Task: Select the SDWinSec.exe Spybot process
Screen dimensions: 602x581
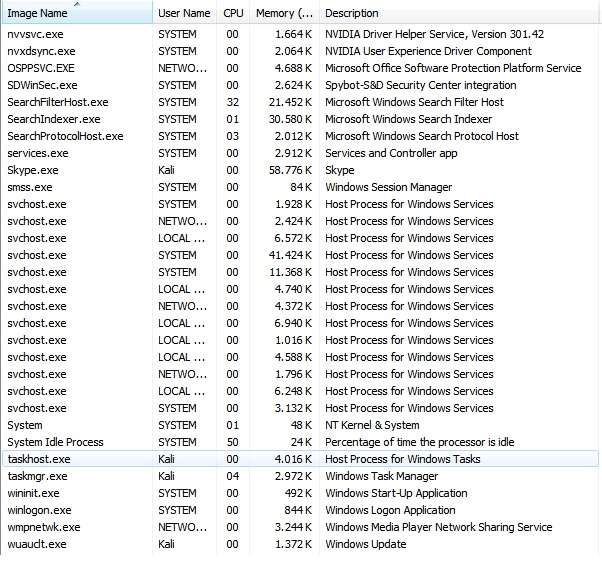Action: 42,85
